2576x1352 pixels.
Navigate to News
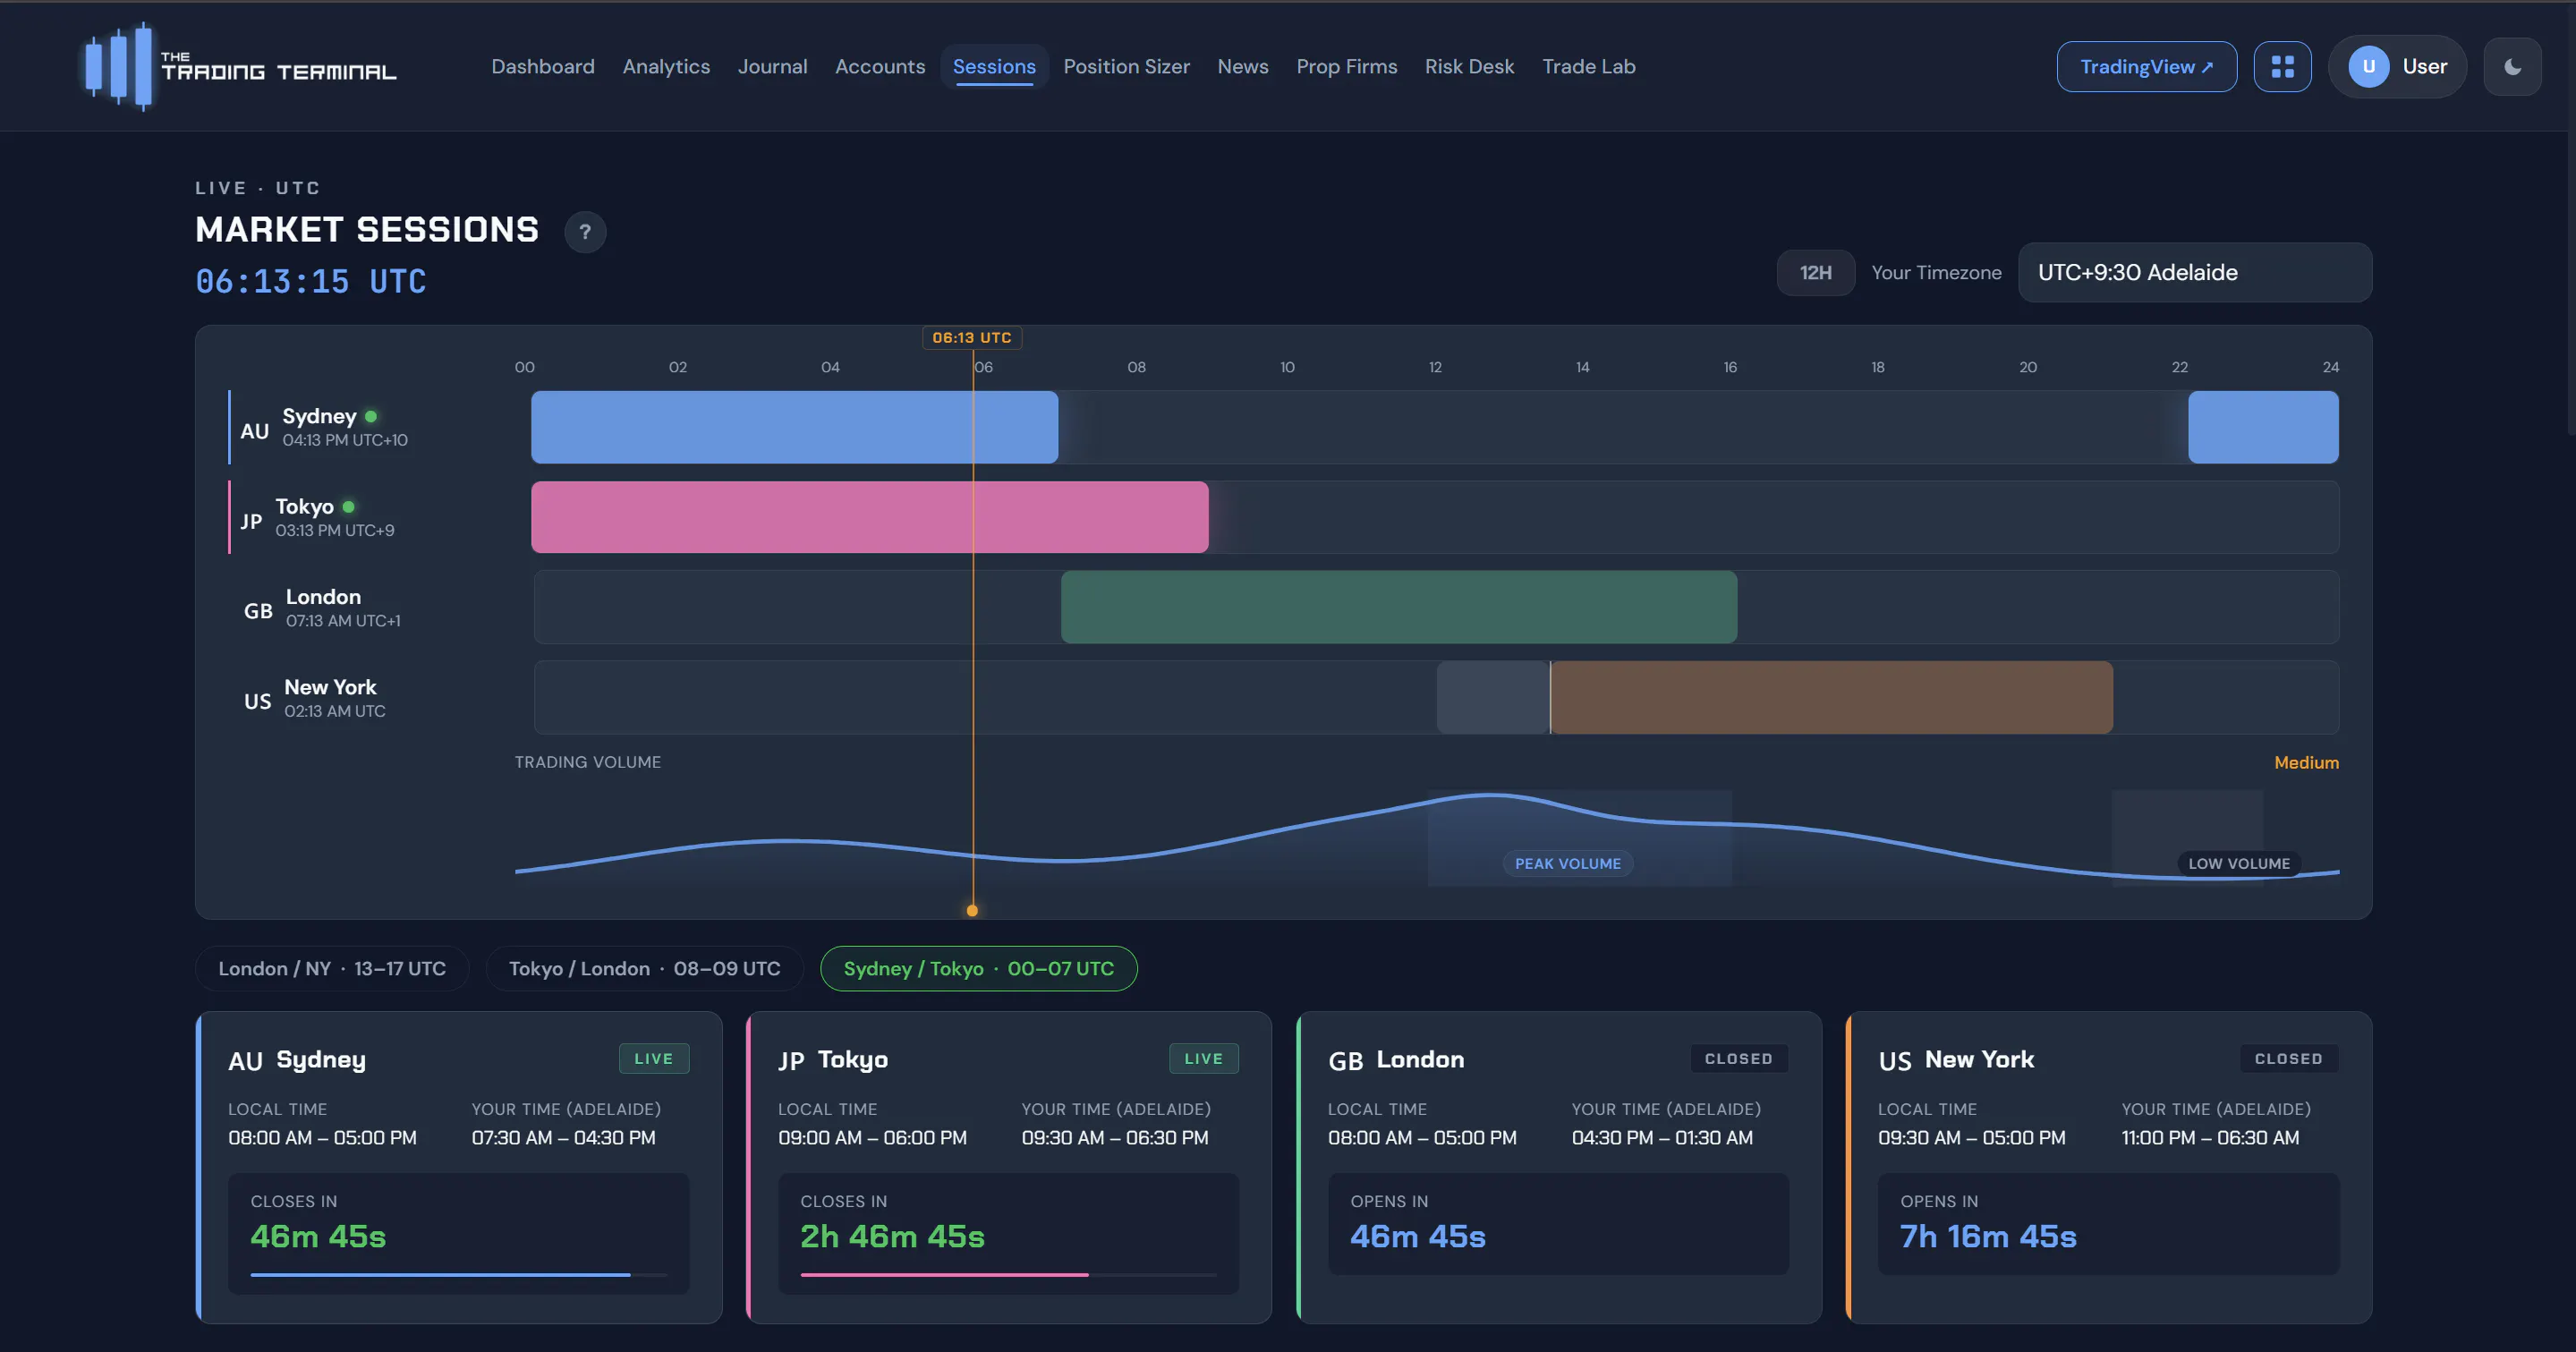pyautogui.click(x=1242, y=66)
